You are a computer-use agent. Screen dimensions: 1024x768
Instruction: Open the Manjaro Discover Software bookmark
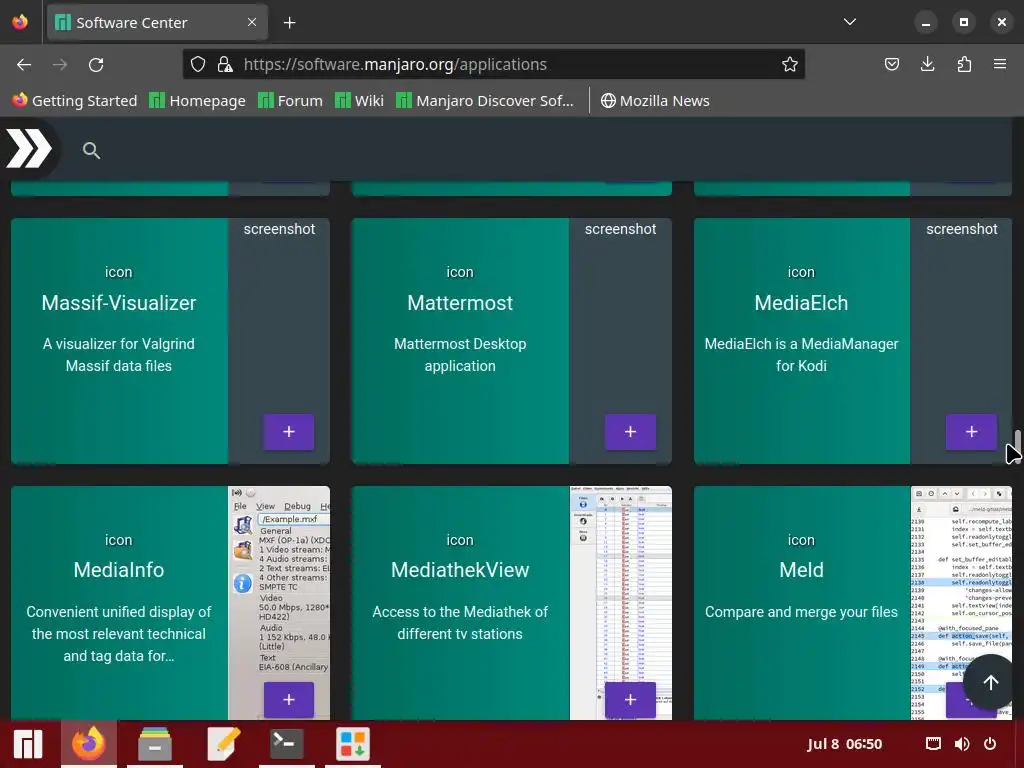point(485,101)
